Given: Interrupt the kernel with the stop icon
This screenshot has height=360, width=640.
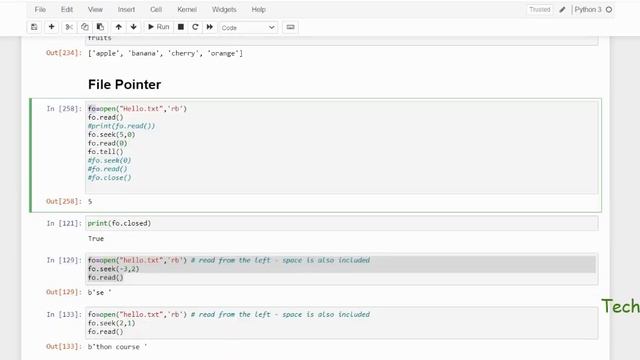Looking at the screenshot, I should pyautogui.click(x=181, y=27).
